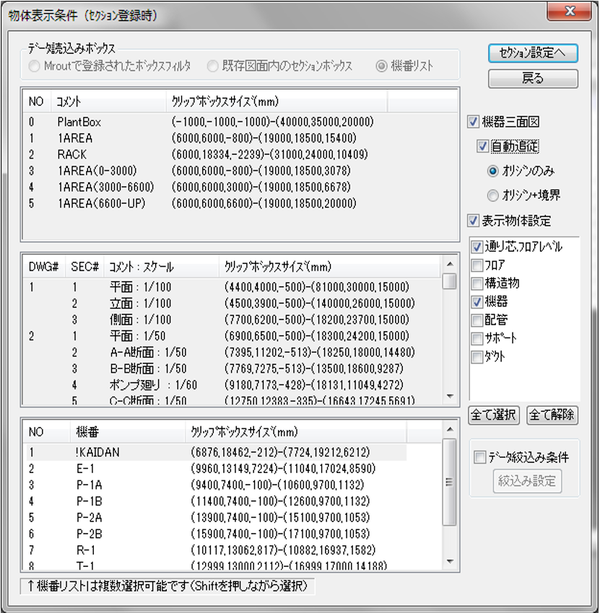Screen dimensions: 600x613
Task: Click the コメント column header in top list
Action: pyautogui.click(x=70, y=101)
